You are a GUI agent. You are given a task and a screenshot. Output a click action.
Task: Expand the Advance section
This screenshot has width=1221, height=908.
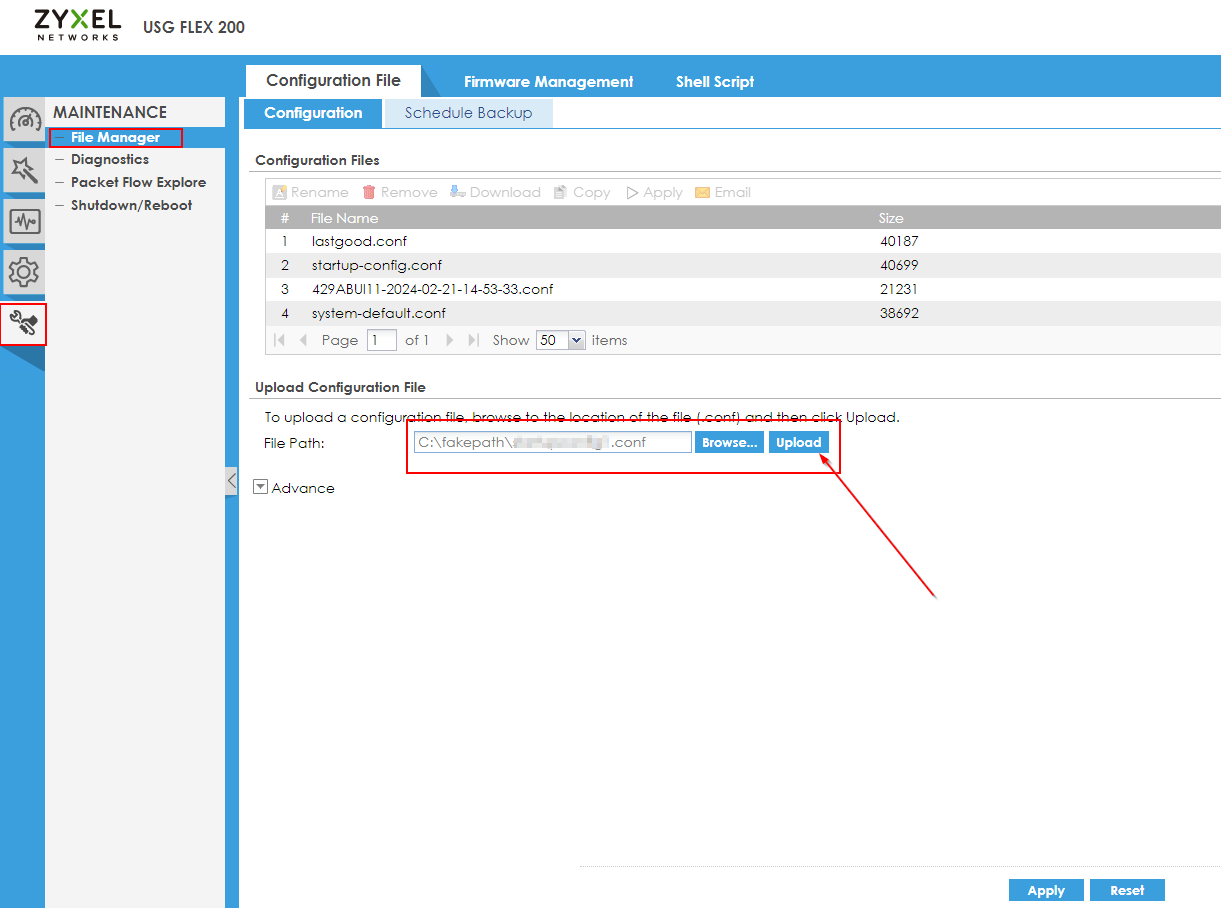pyautogui.click(x=261, y=487)
